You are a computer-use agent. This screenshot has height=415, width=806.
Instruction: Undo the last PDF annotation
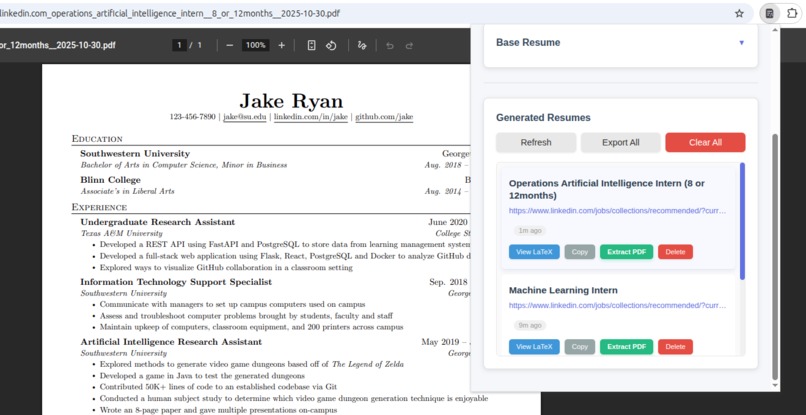pyautogui.click(x=390, y=45)
